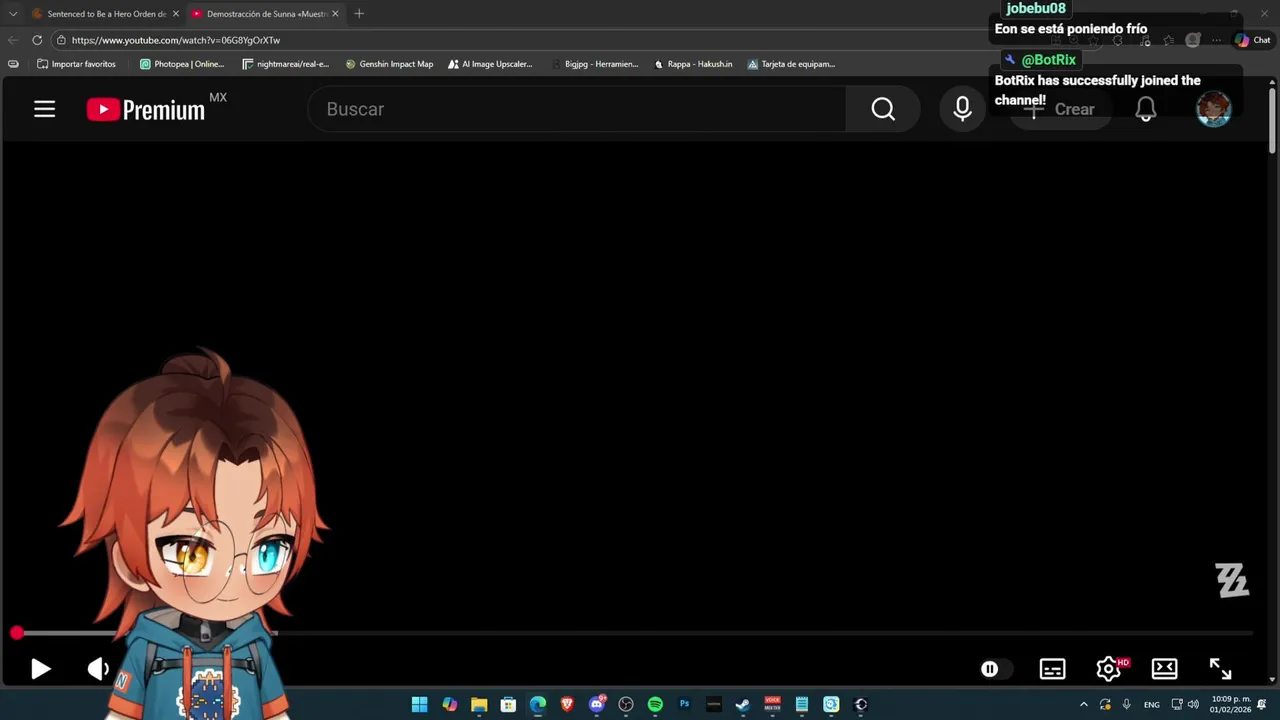Image resolution: width=1280 pixels, height=720 pixels.
Task: Open Spotify from the taskbar
Action: pos(655,704)
